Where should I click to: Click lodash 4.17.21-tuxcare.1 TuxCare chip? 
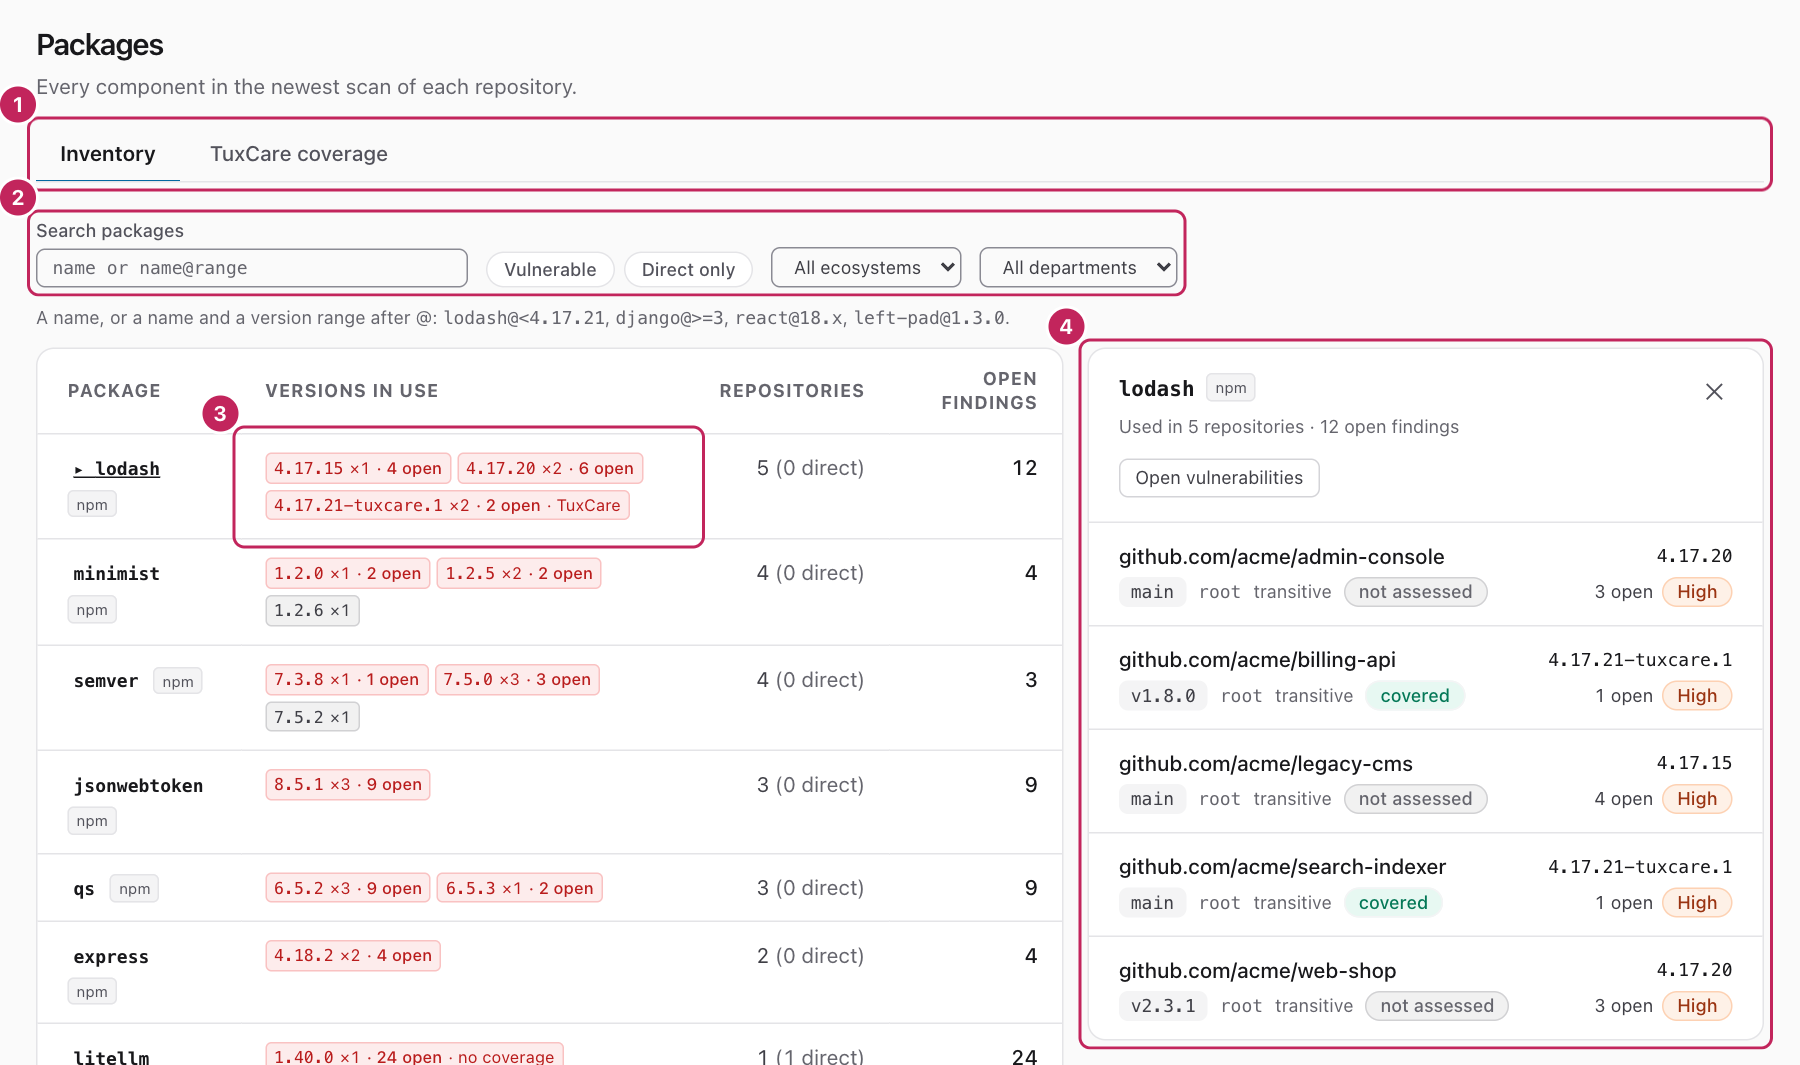coord(447,505)
